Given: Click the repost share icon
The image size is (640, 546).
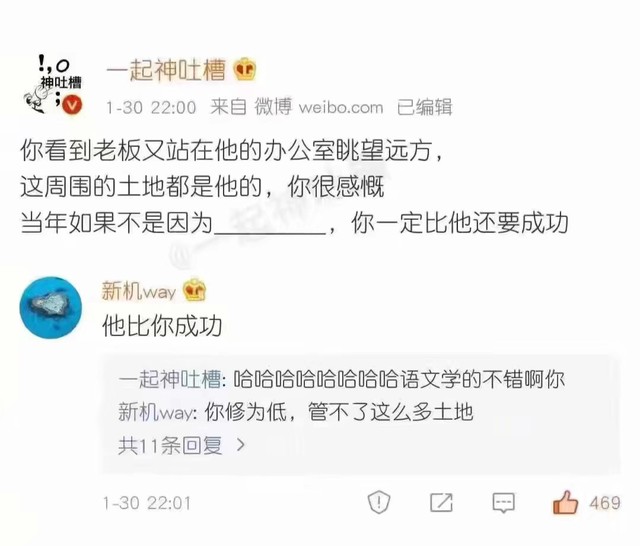Looking at the screenshot, I should pos(441,502).
